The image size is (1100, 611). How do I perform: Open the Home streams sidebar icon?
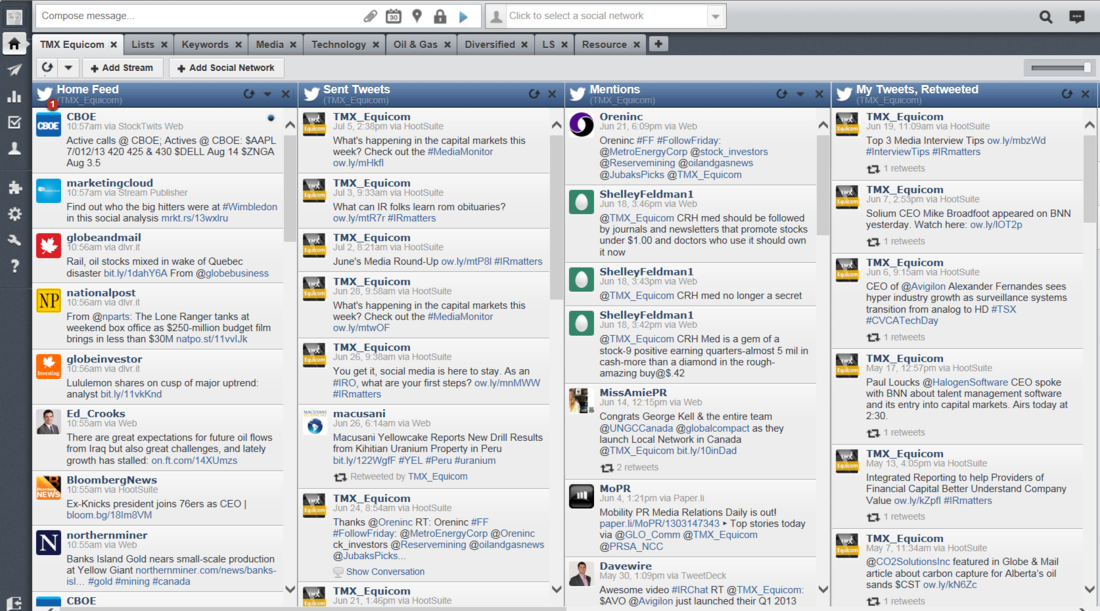(14, 43)
